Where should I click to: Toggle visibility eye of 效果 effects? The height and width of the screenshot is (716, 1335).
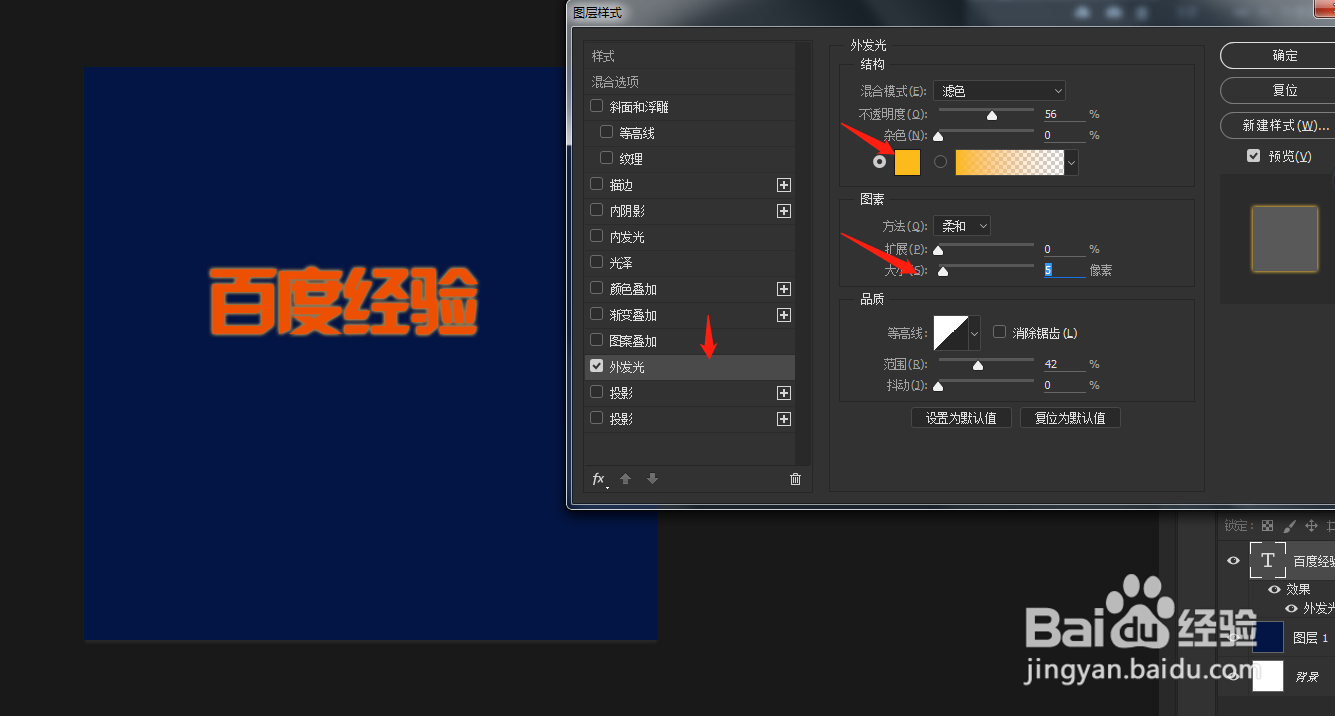(x=1274, y=590)
